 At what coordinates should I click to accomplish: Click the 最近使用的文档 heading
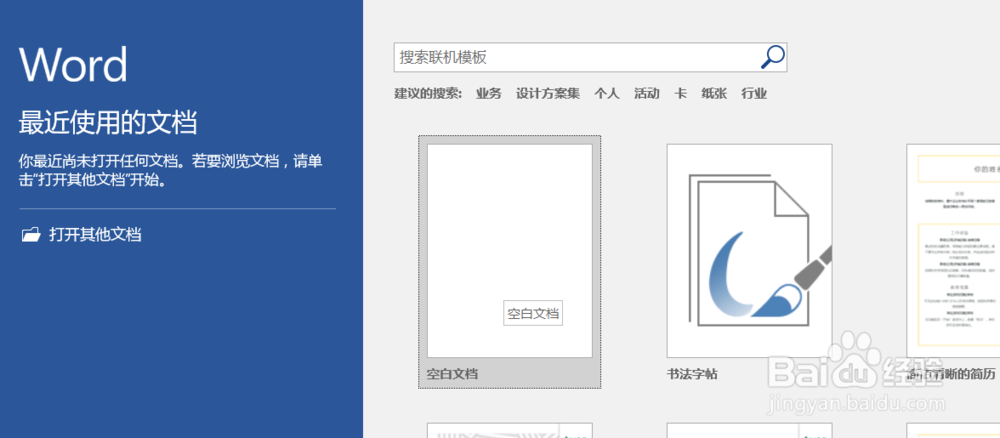point(108,122)
